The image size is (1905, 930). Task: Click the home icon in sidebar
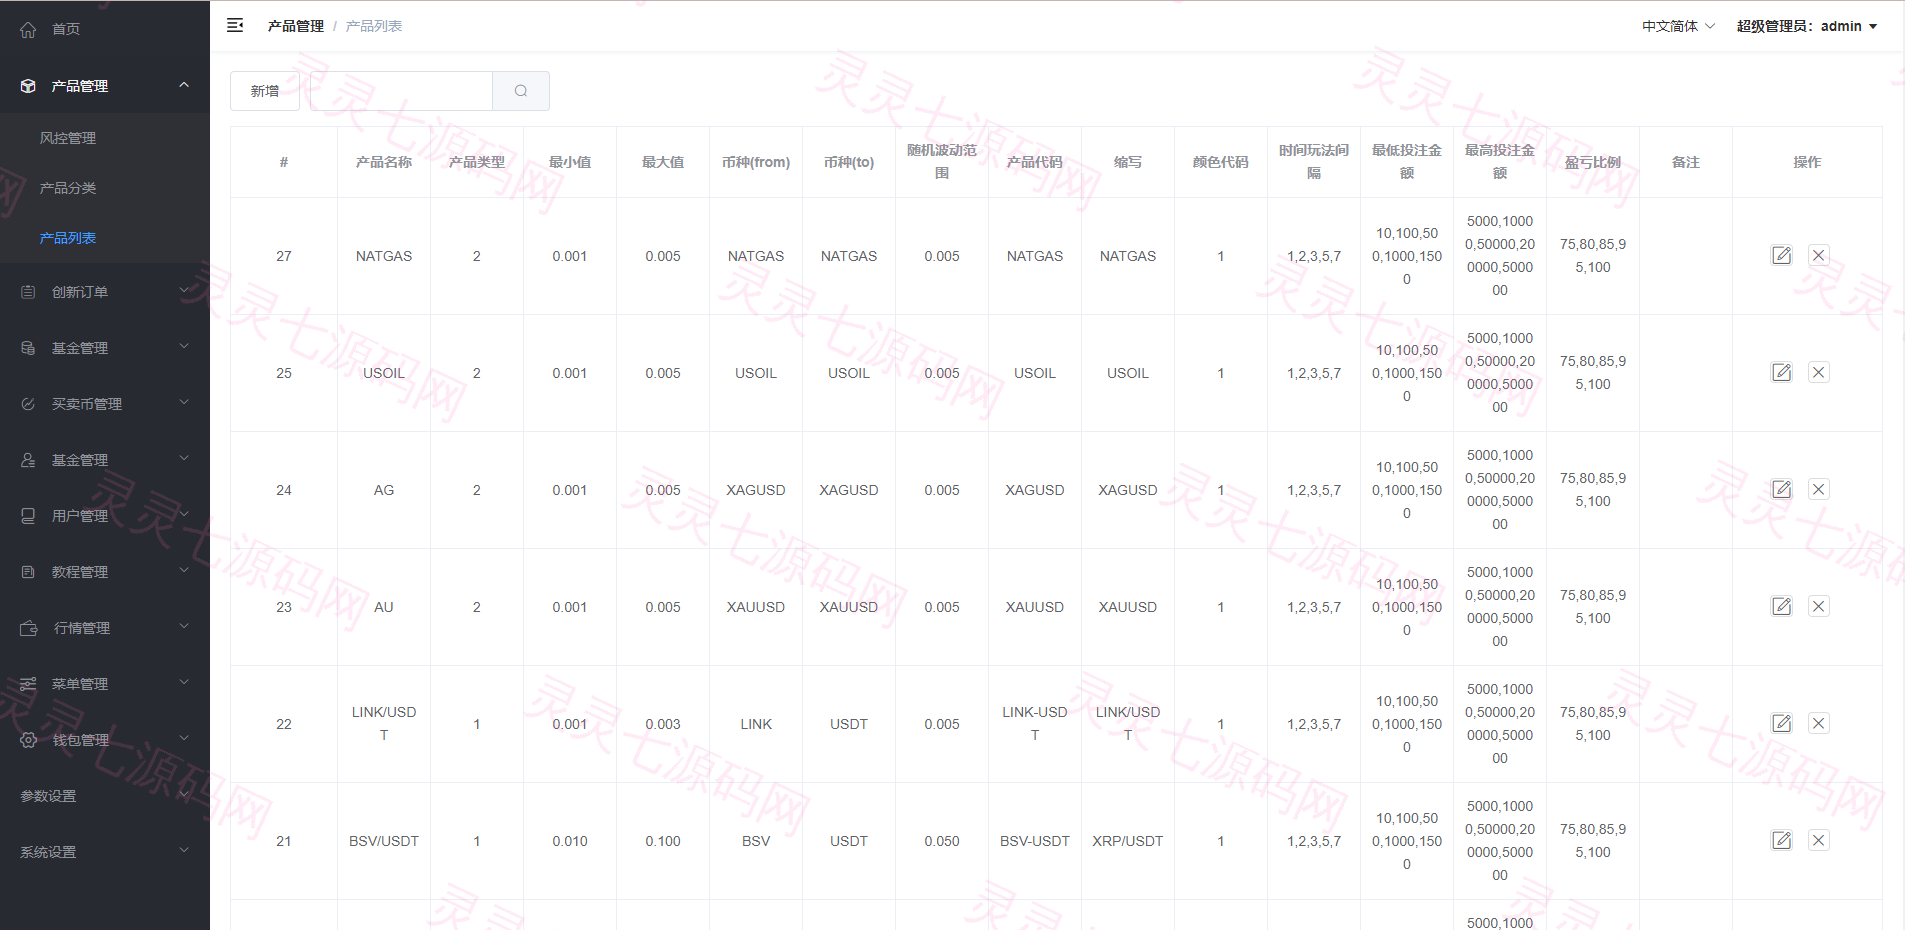[x=28, y=29]
